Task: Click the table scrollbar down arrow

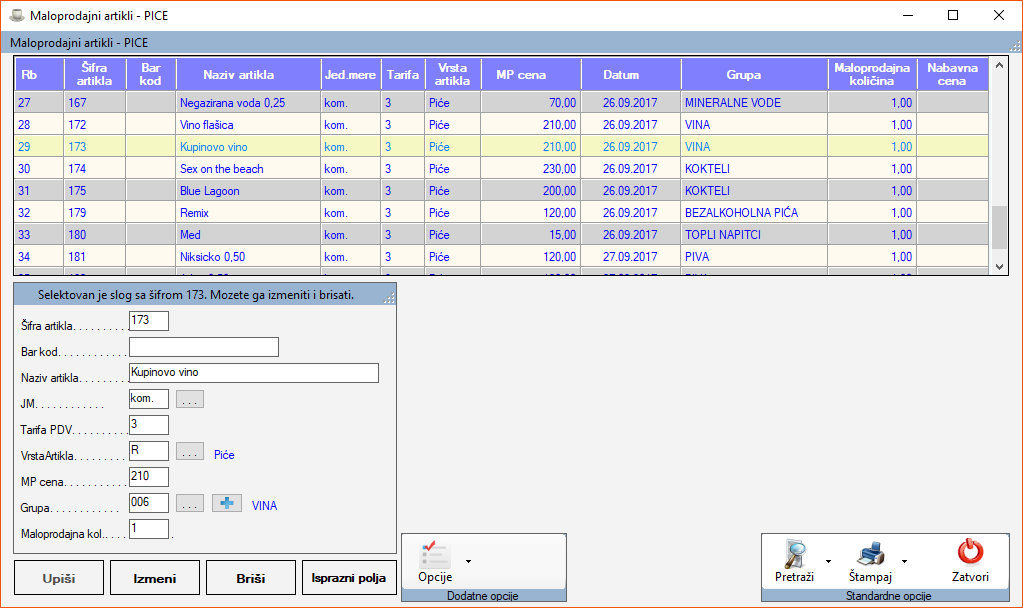Action: pos(999,266)
